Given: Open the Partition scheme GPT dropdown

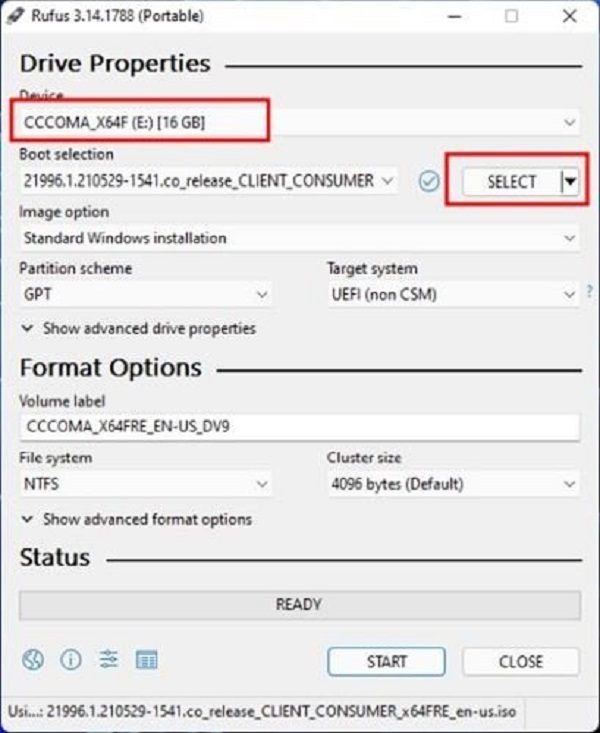Looking at the screenshot, I should pos(145,295).
